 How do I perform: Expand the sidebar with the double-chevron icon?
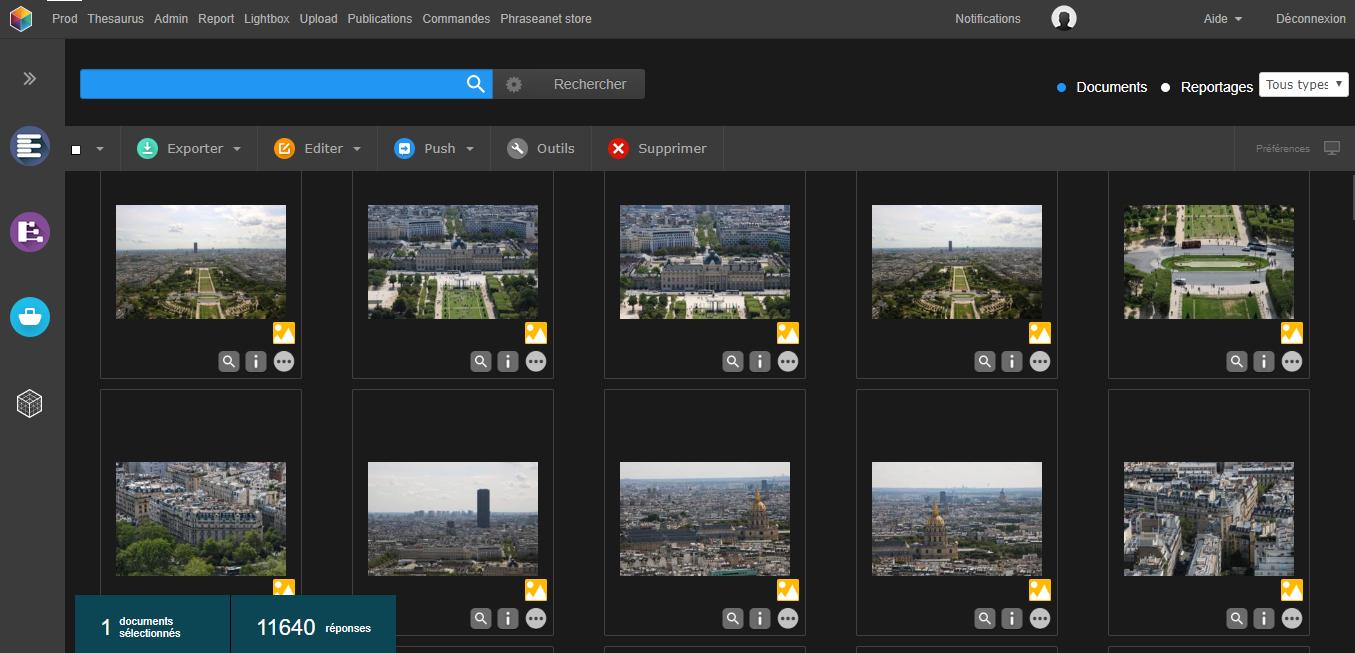(30, 79)
